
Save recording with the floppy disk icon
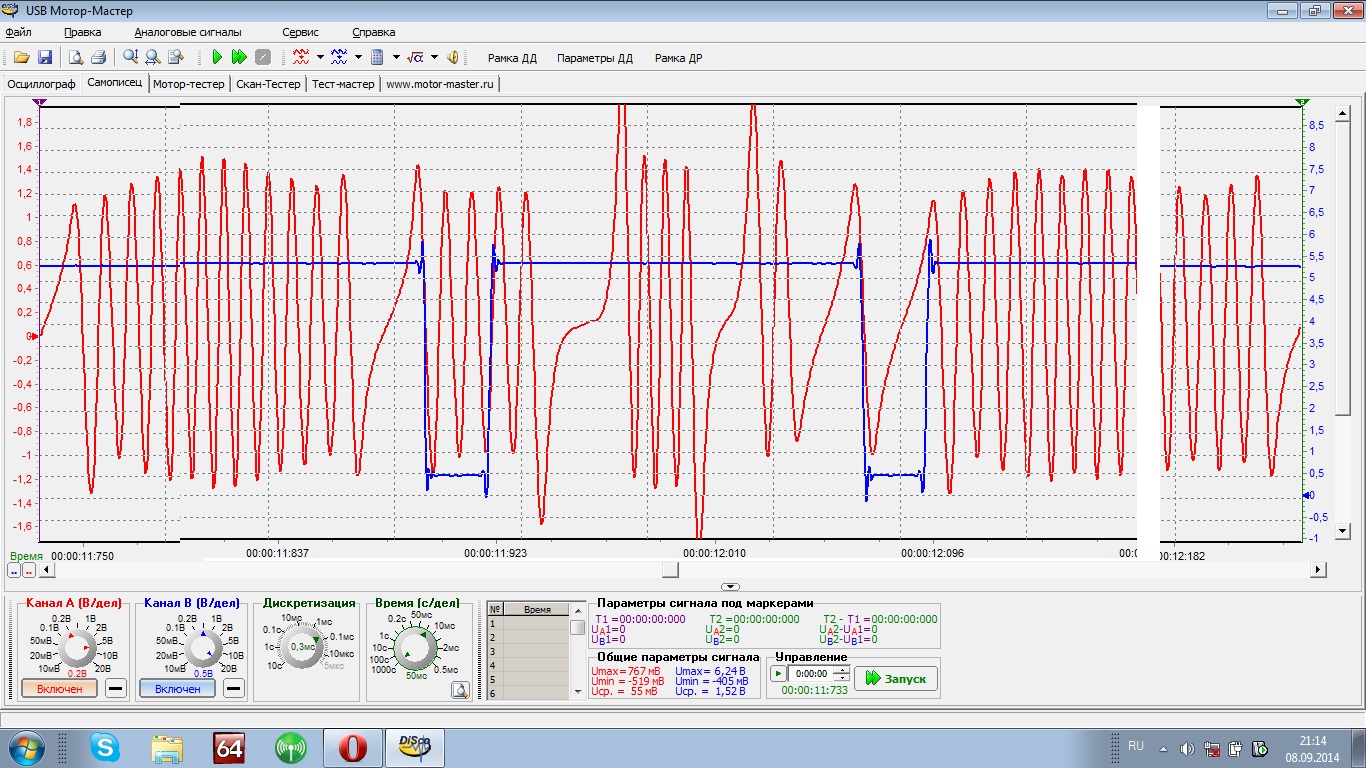45,58
